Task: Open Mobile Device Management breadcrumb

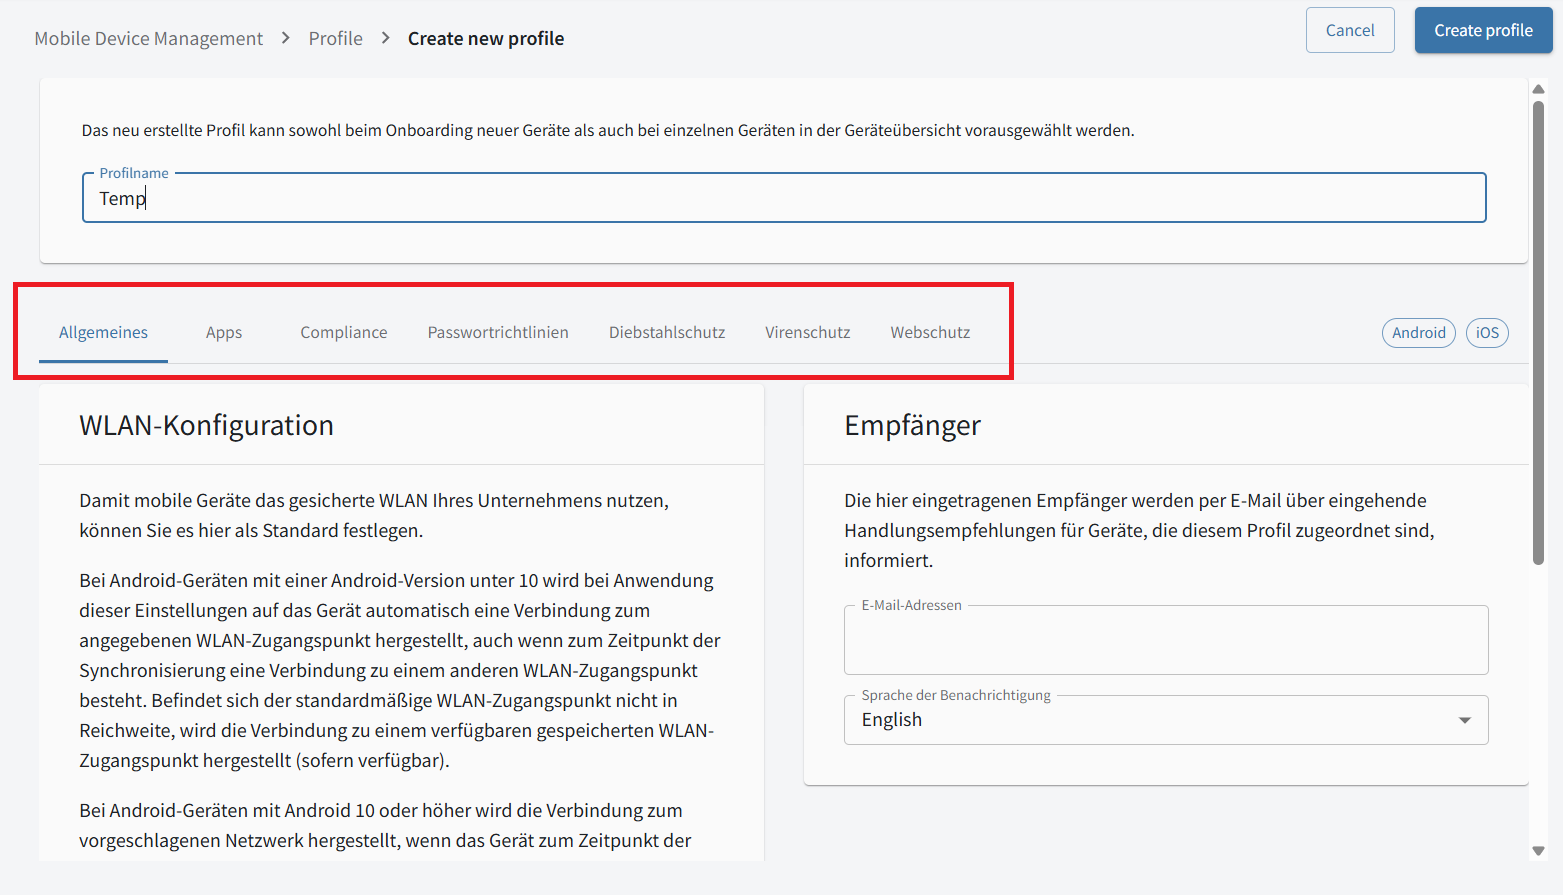Action: tap(149, 38)
